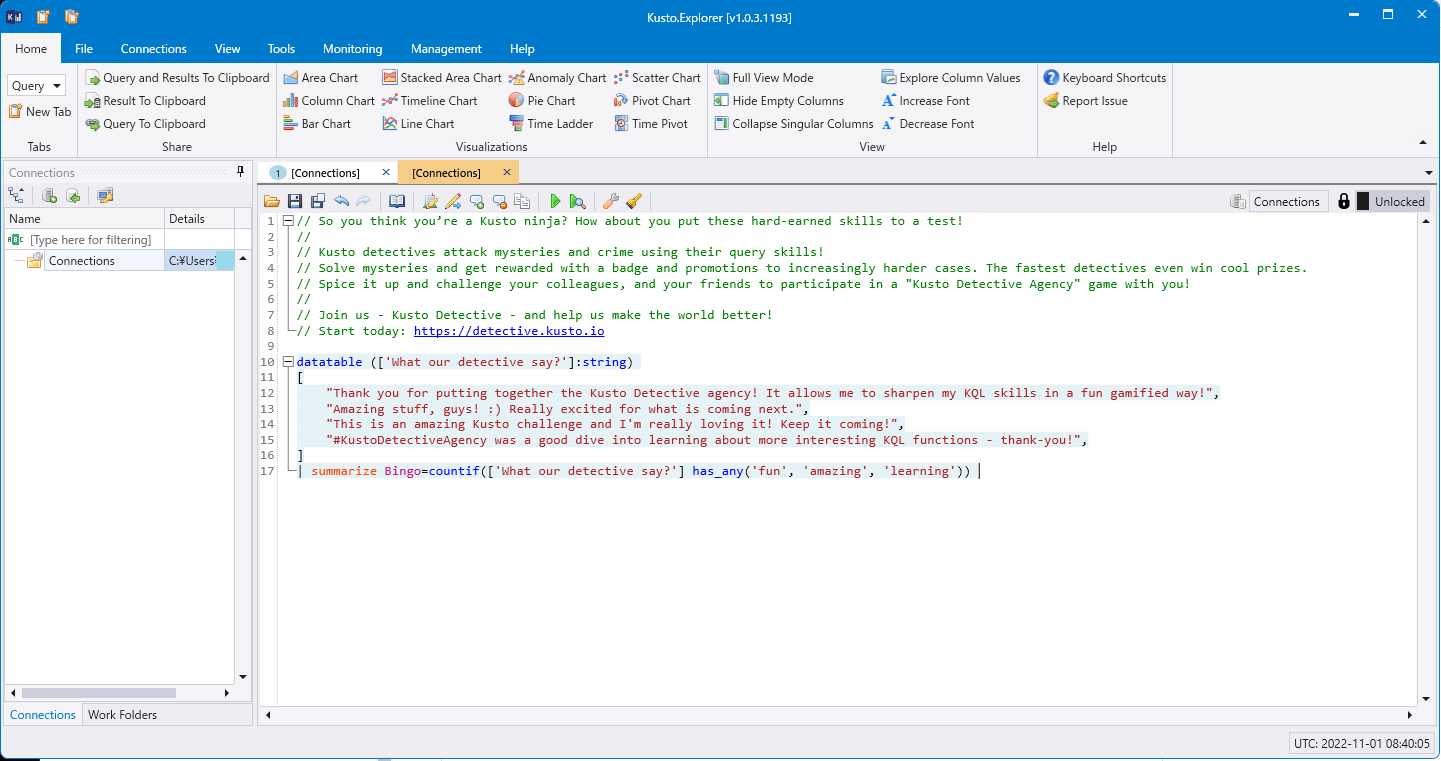This screenshot has height=761, width=1441.
Task: Open the detective.kusto.io link
Action: [x=509, y=331]
